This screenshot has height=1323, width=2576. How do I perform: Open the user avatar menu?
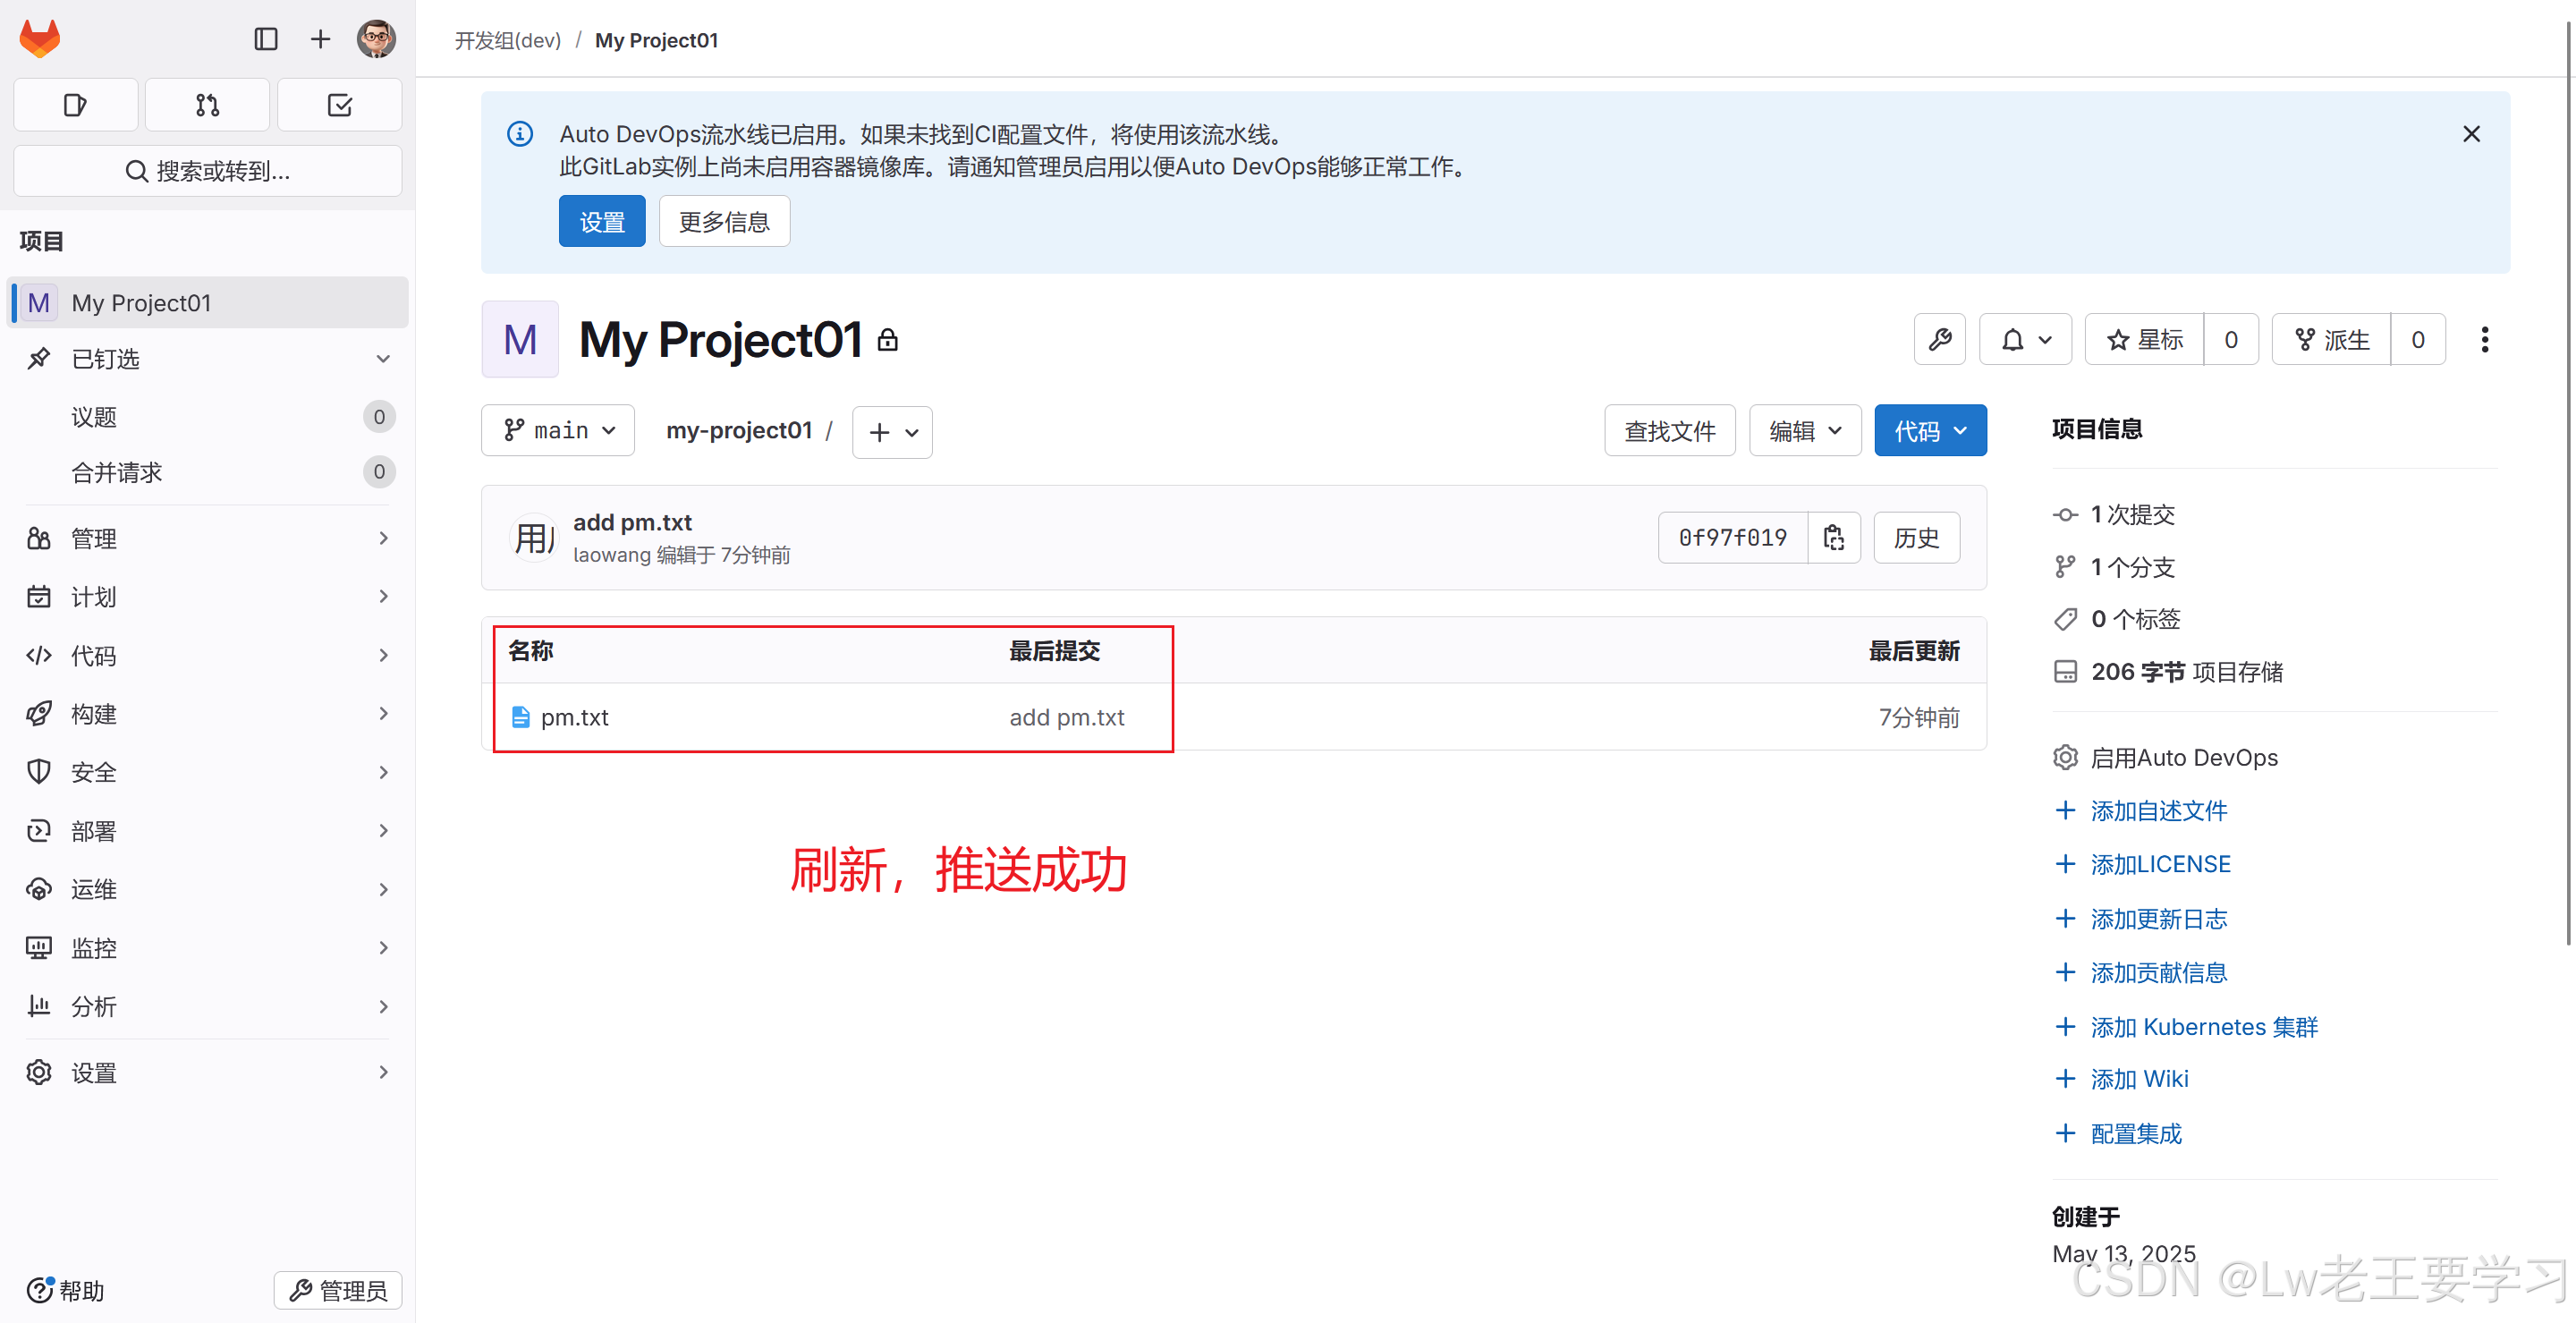tap(376, 39)
